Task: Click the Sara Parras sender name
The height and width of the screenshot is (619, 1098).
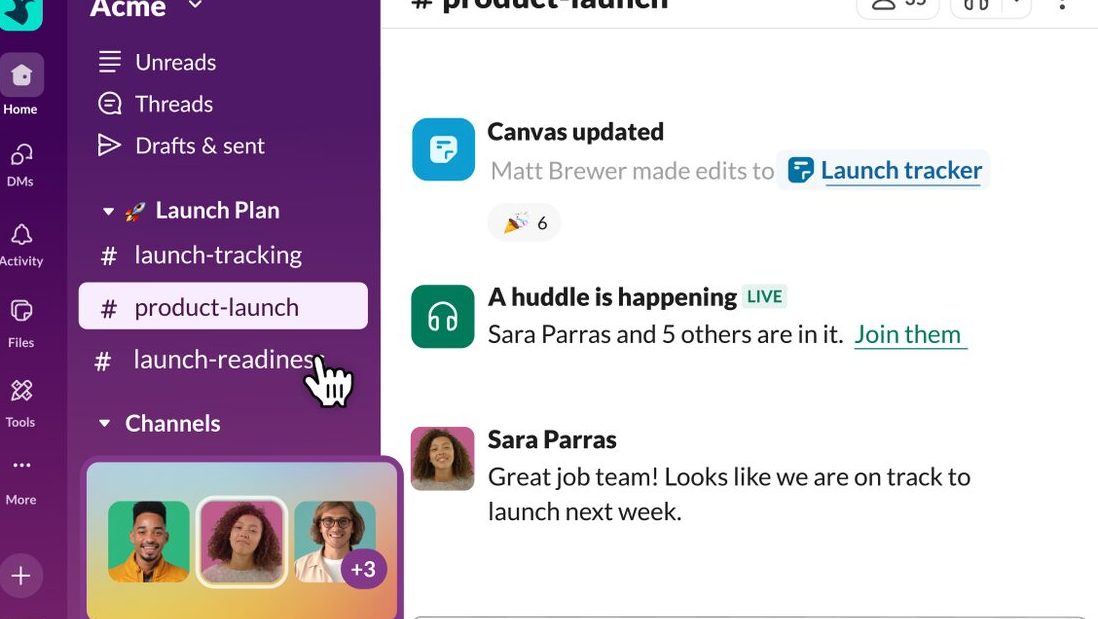Action: tap(552, 440)
